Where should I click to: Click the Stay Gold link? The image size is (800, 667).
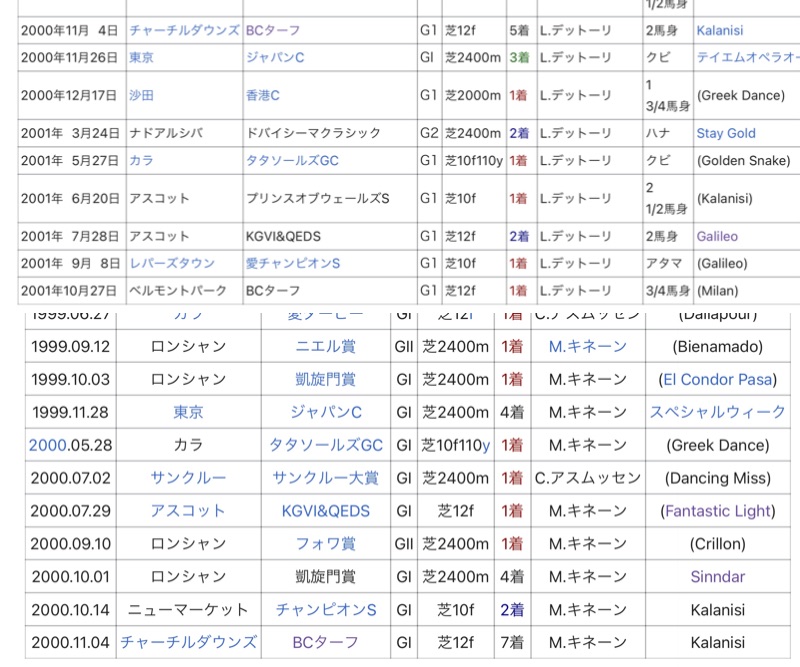click(726, 133)
